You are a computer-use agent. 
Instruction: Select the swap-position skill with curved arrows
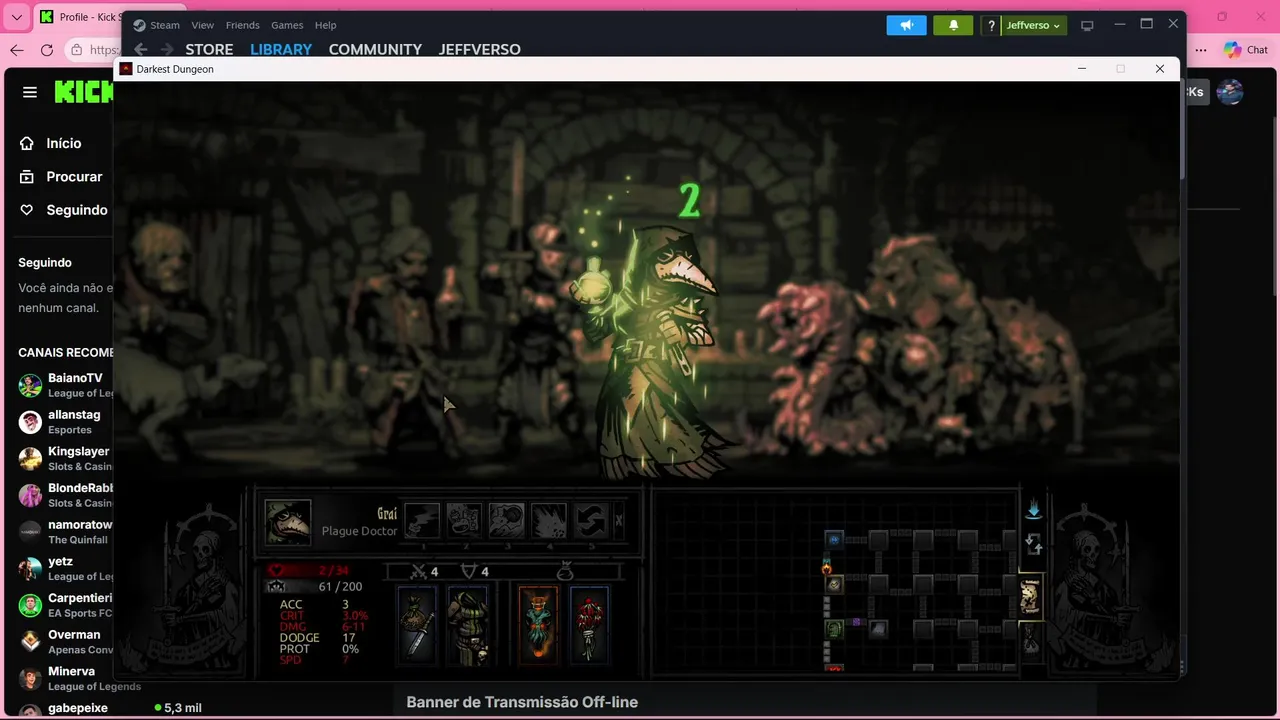click(x=591, y=520)
